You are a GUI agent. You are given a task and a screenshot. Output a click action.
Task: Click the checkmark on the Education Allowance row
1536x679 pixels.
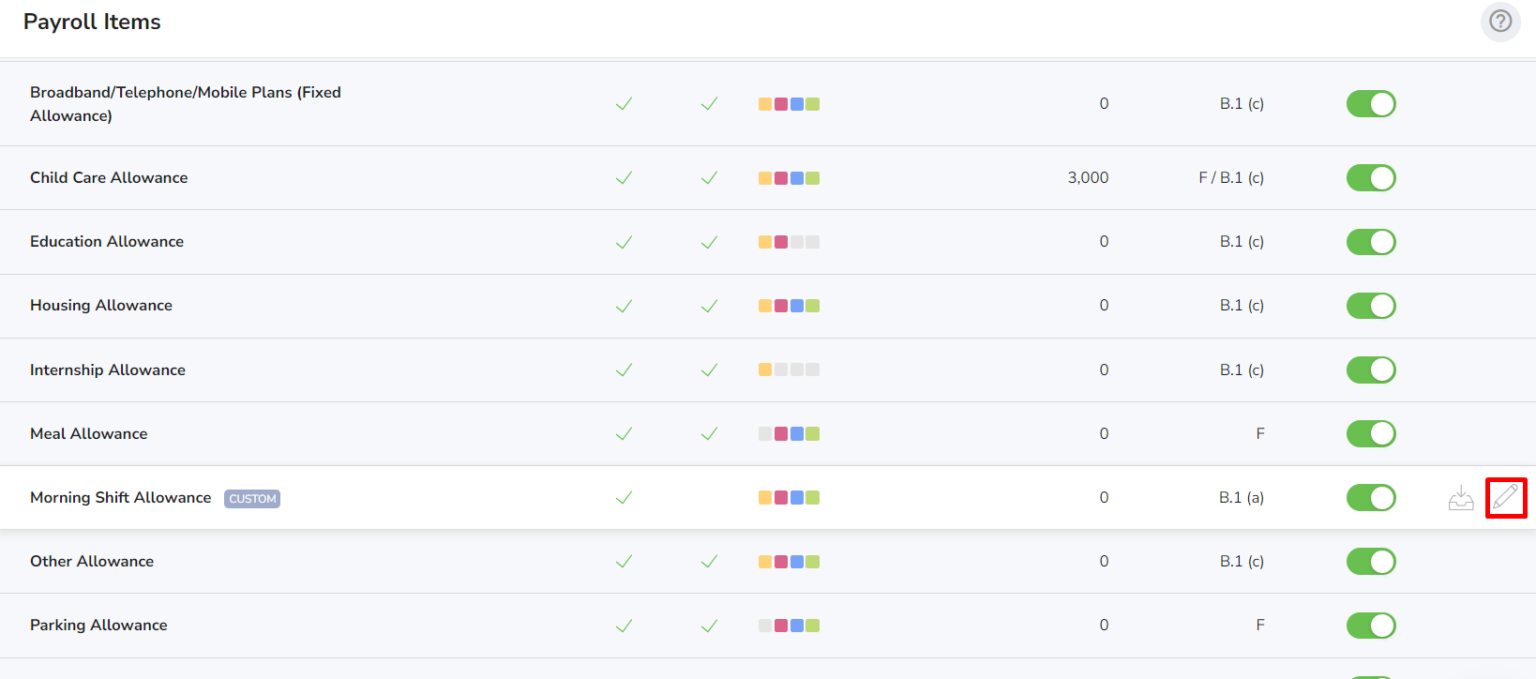tap(624, 241)
